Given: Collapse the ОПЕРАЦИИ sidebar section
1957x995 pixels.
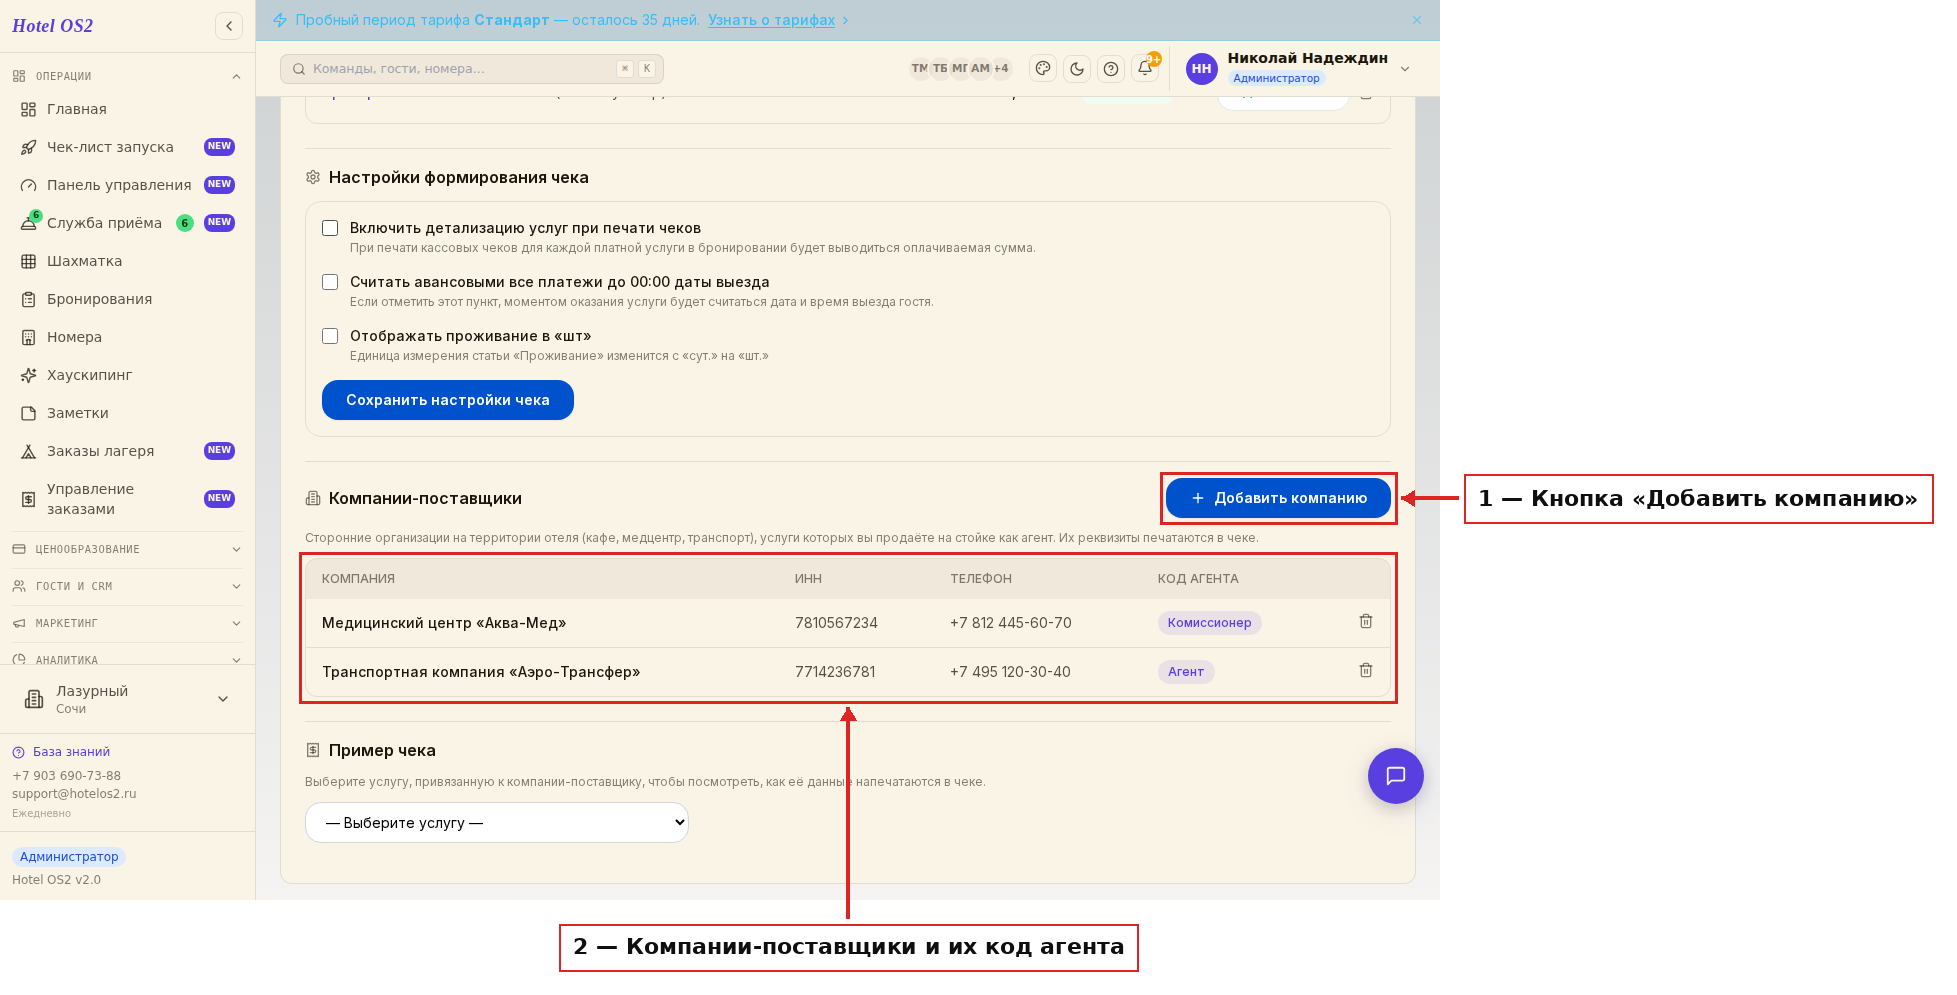Looking at the screenshot, I should 127,76.
